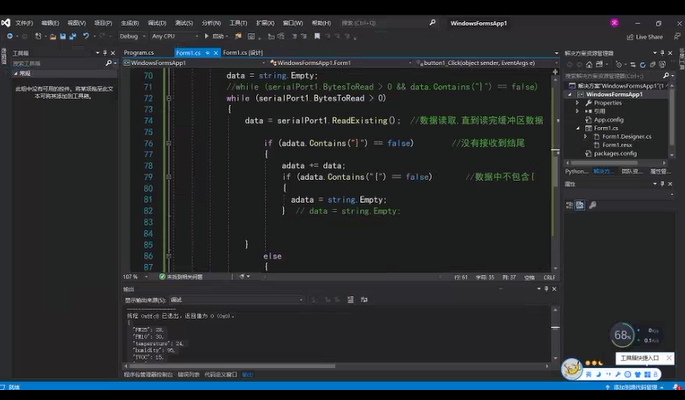The width and height of the screenshot is (685, 400).
Task: Open the WindowsFormsApp1 project scope dropdown
Action: click(x=194, y=63)
